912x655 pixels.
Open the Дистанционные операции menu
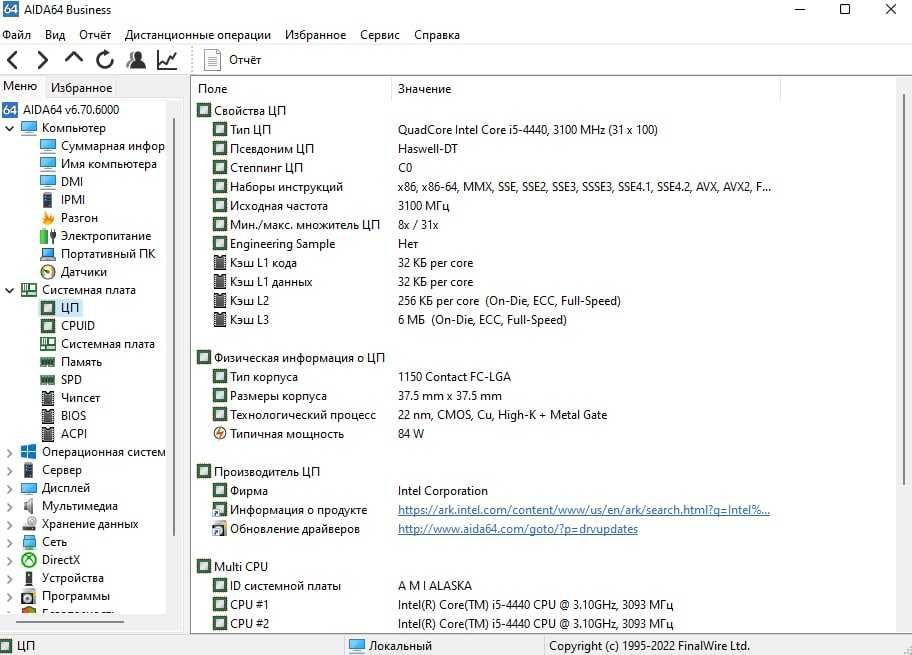tap(198, 35)
